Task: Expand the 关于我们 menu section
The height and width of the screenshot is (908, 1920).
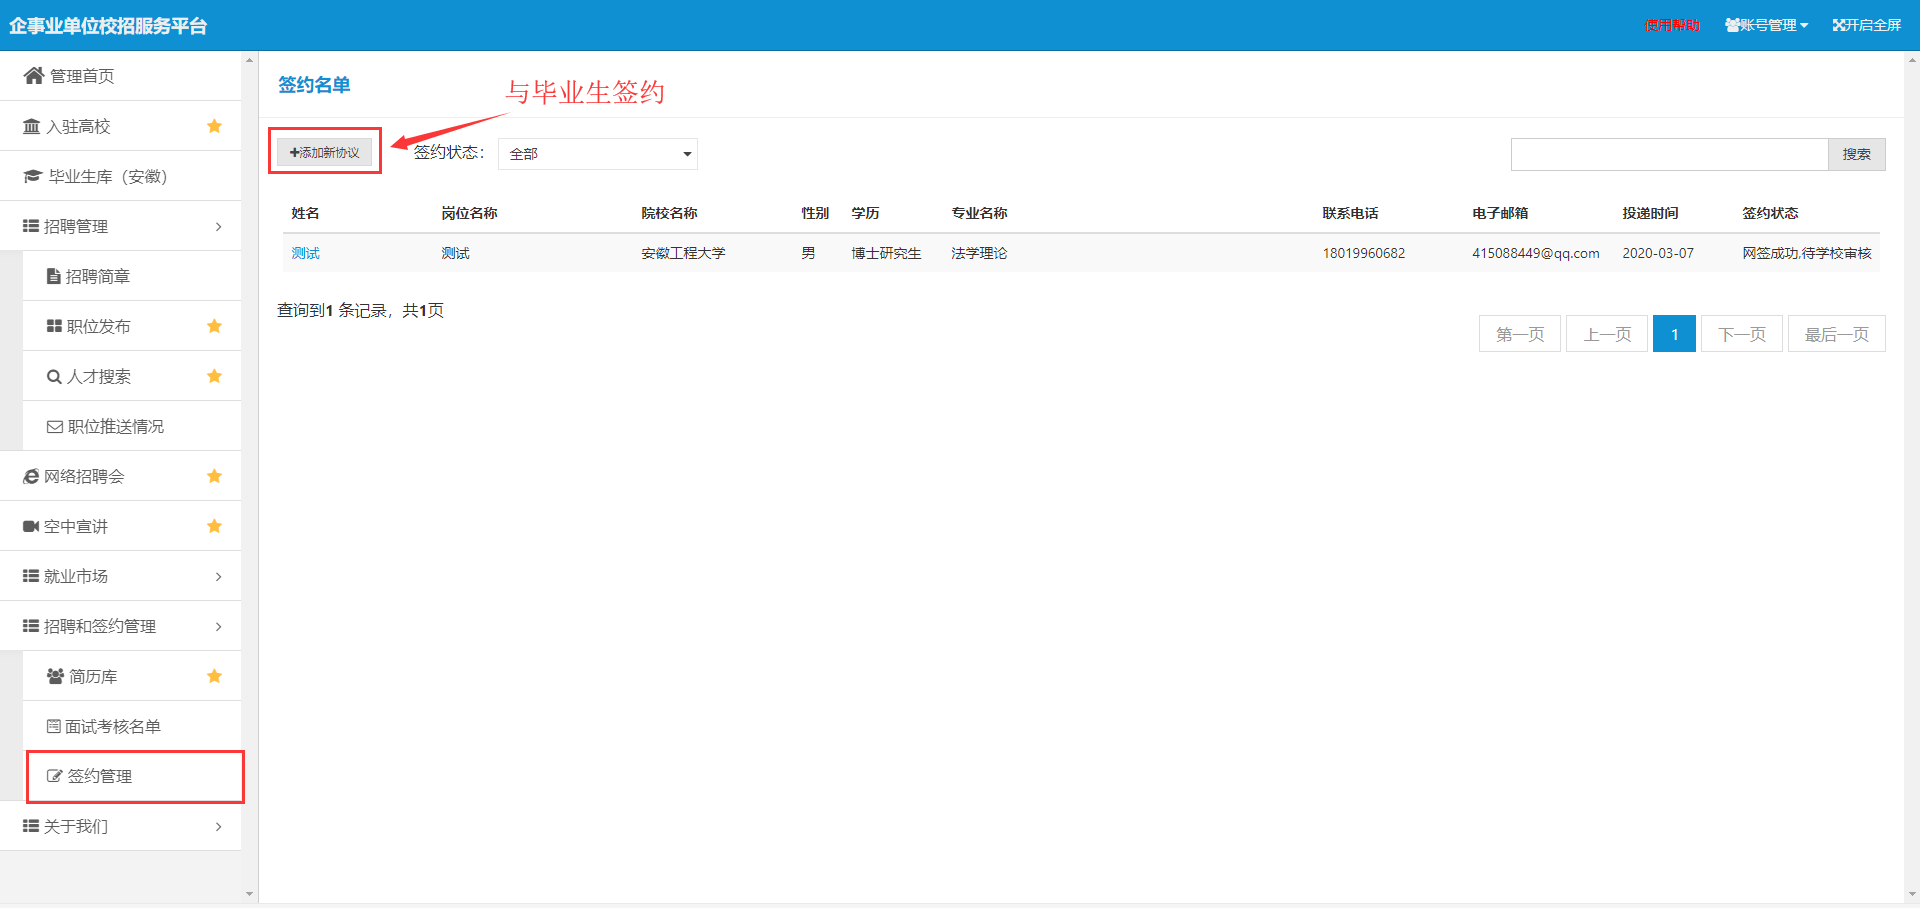Action: pyautogui.click(x=218, y=827)
